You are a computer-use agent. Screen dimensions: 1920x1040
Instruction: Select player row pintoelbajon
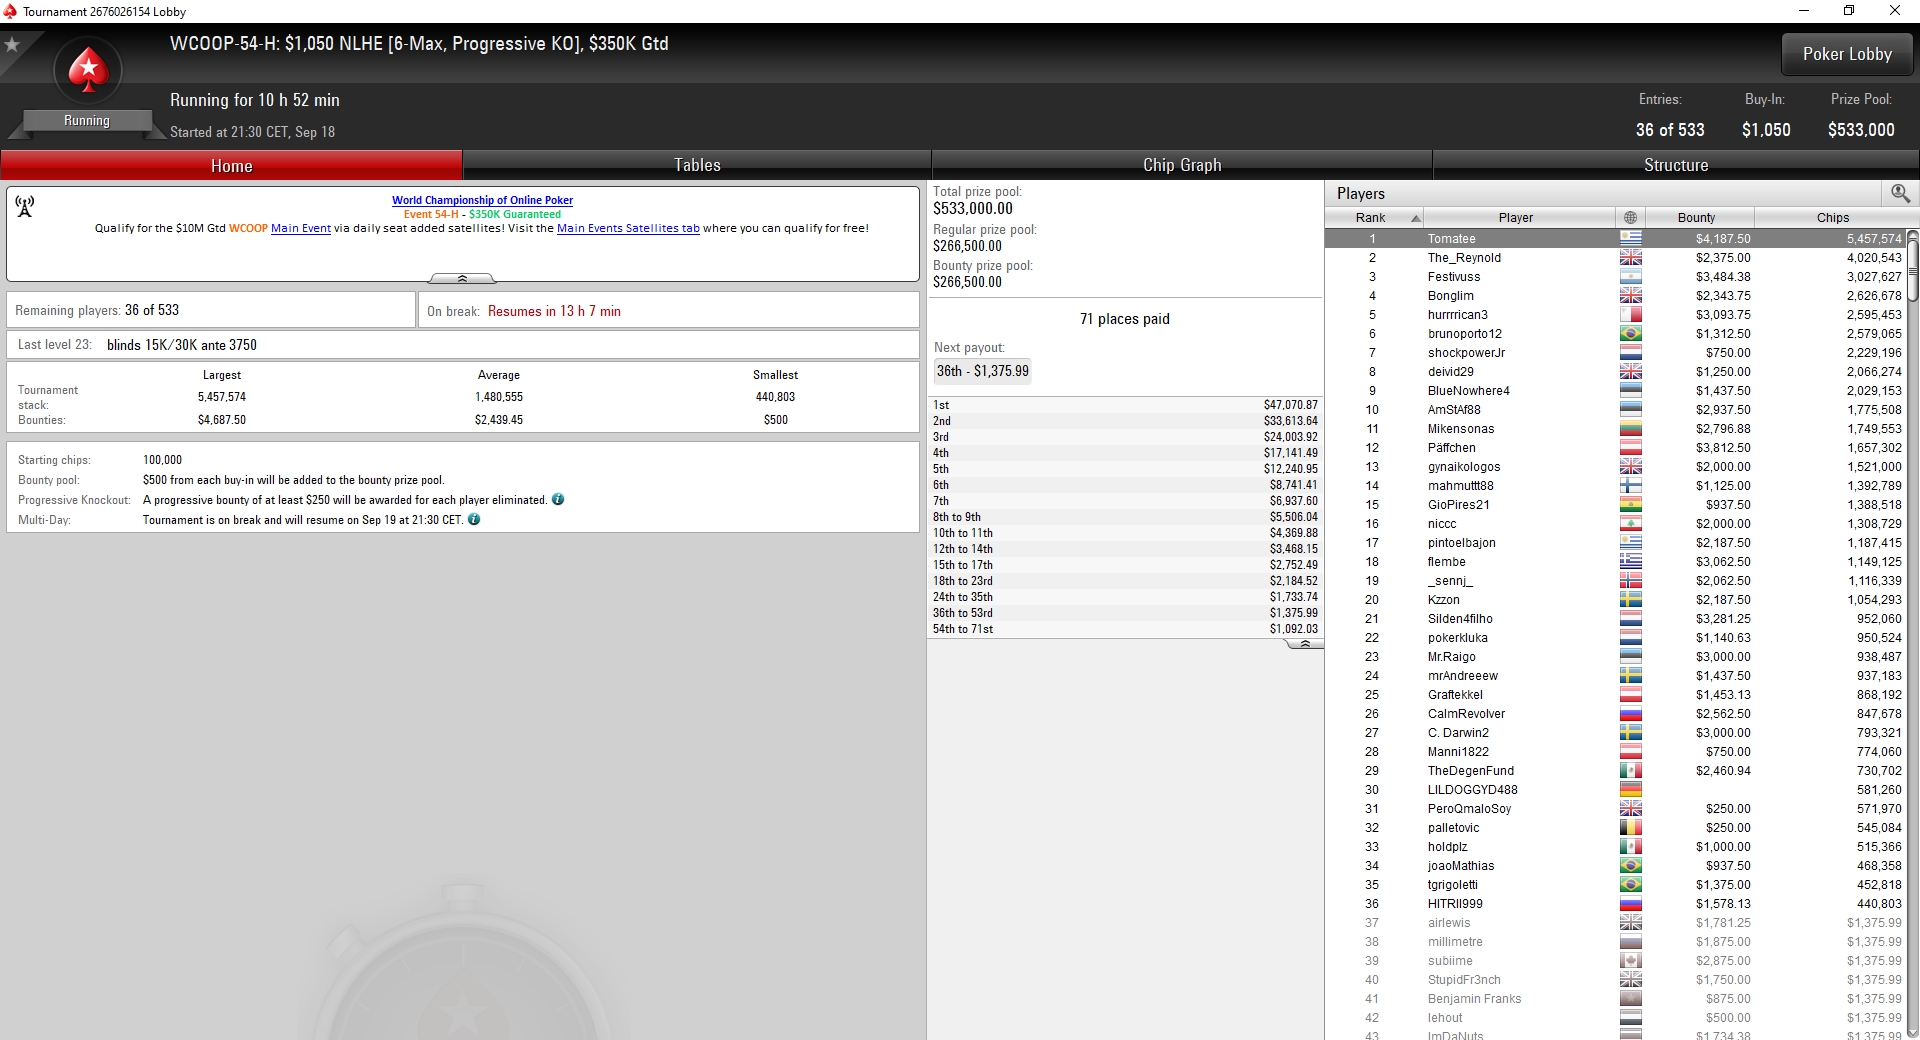tap(1615, 542)
